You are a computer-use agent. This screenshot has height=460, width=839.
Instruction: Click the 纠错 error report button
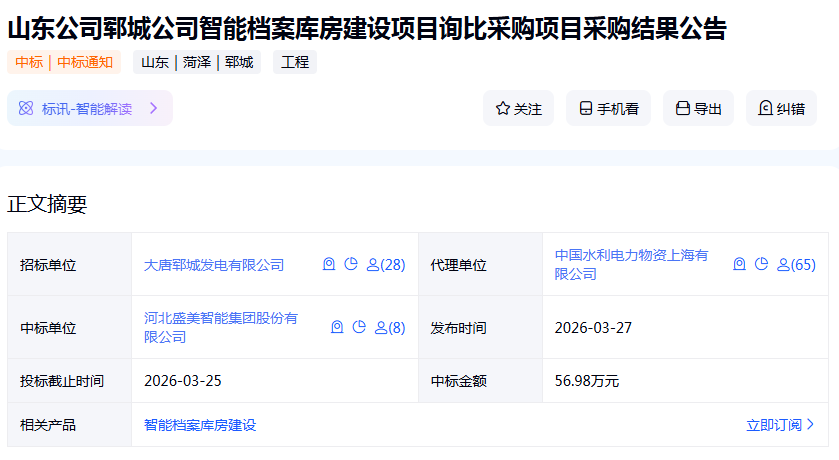[x=781, y=108]
